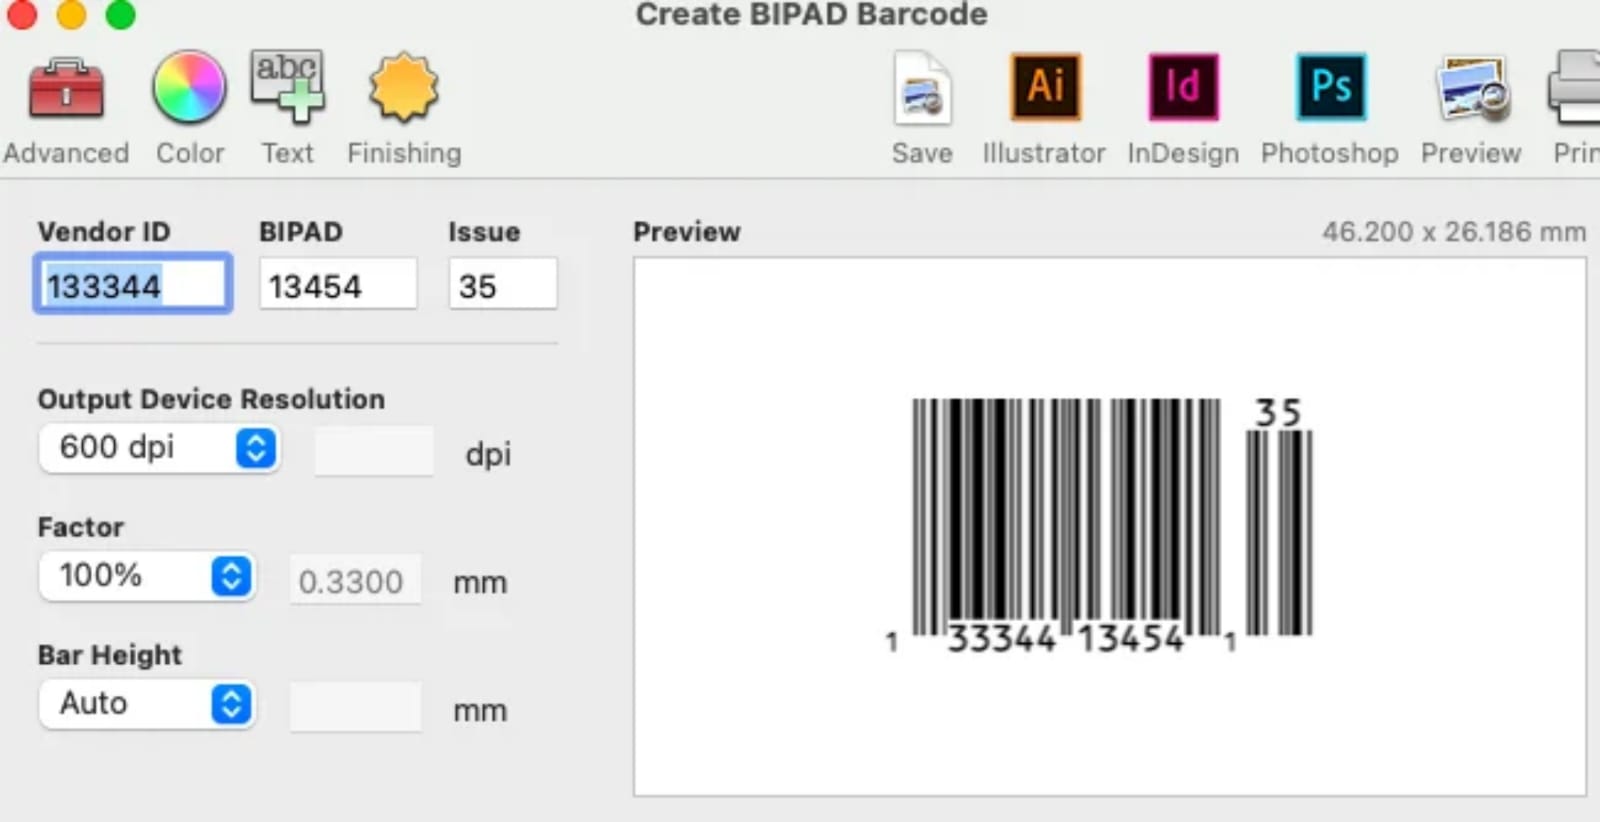Image resolution: width=1600 pixels, height=822 pixels.
Task: Open the Finishing options
Action: (x=404, y=88)
